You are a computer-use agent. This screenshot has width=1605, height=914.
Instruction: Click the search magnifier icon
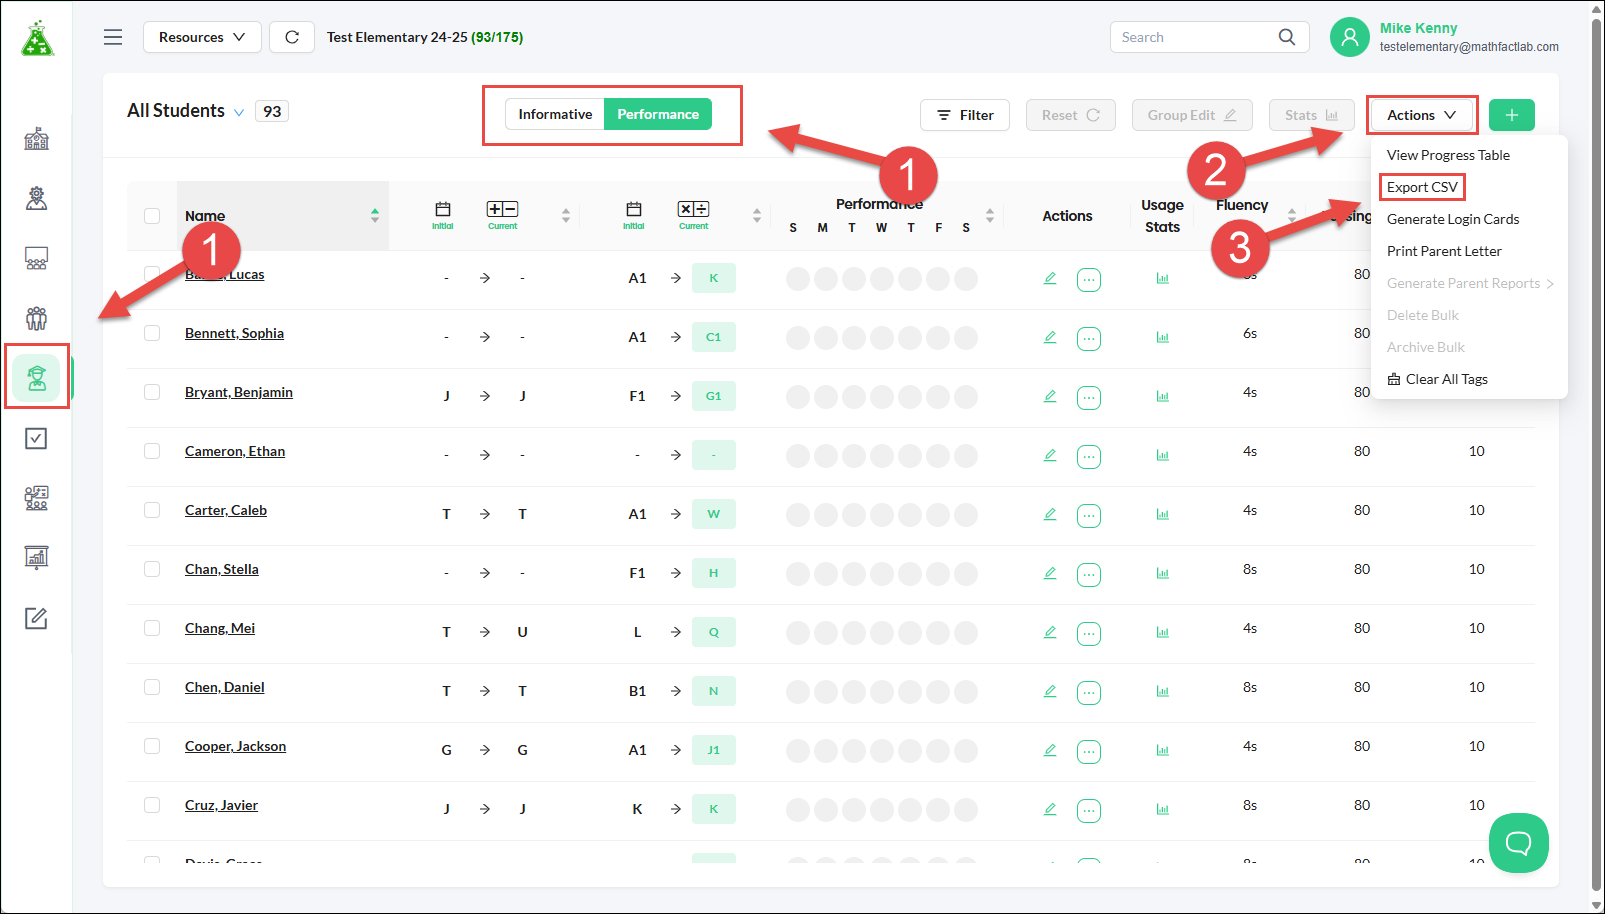click(x=1287, y=37)
